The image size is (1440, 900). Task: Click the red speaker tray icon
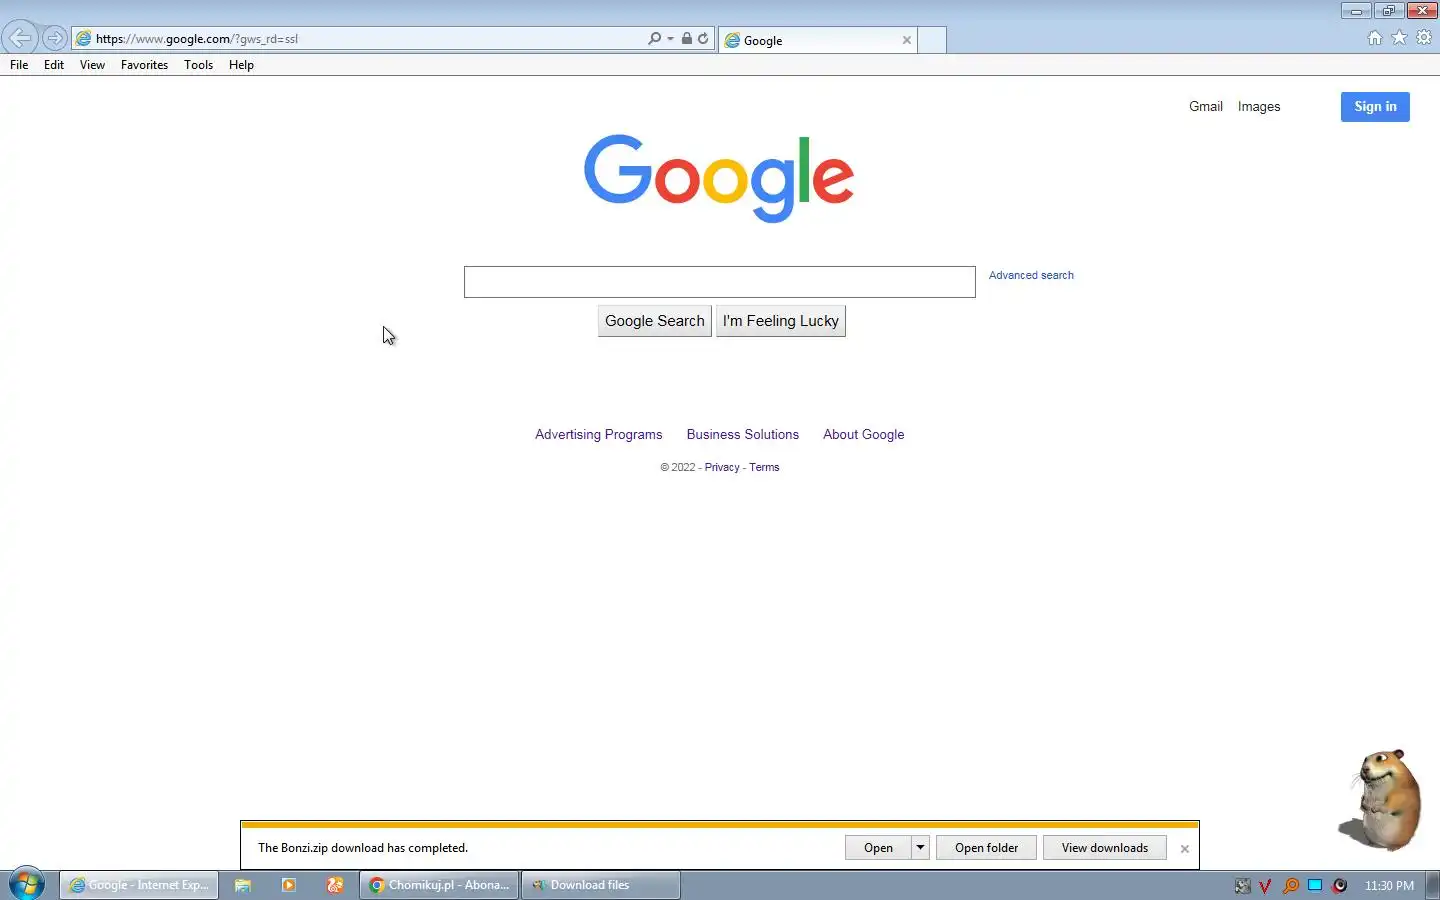pos(1340,886)
